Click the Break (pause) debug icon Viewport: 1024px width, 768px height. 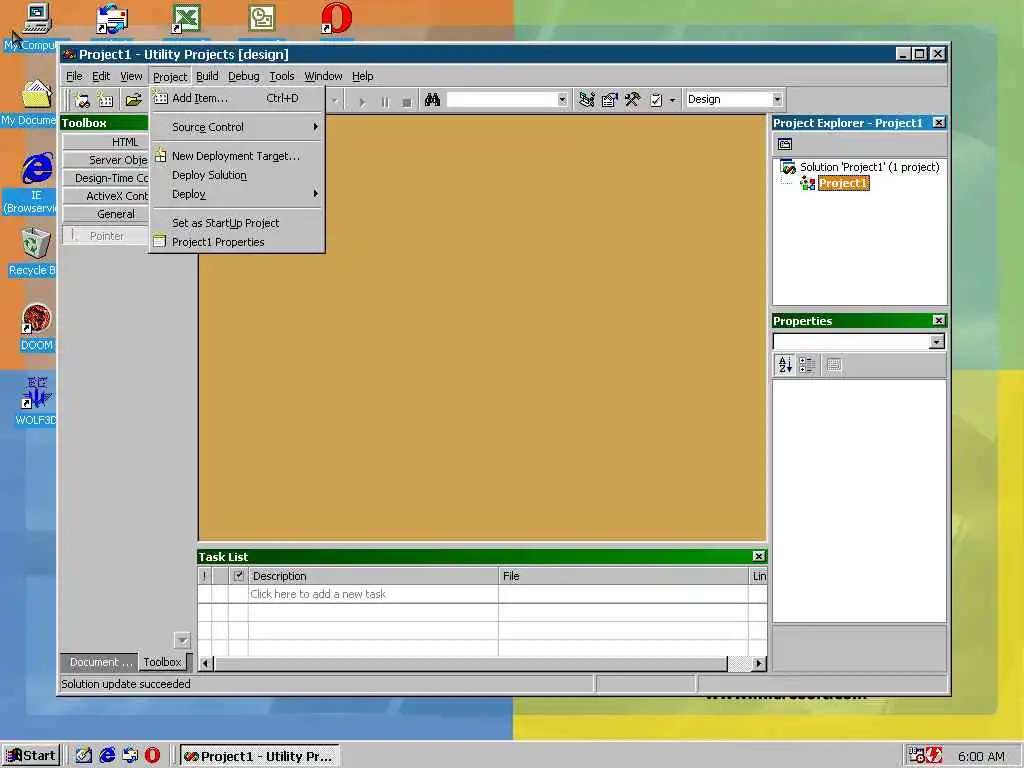[385, 102]
